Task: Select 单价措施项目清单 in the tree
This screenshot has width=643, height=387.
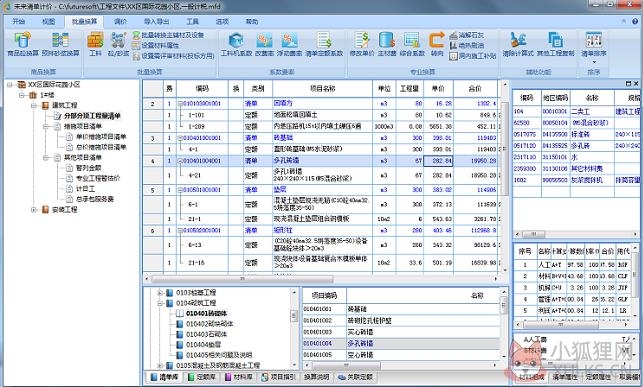Action: click(101, 137)
